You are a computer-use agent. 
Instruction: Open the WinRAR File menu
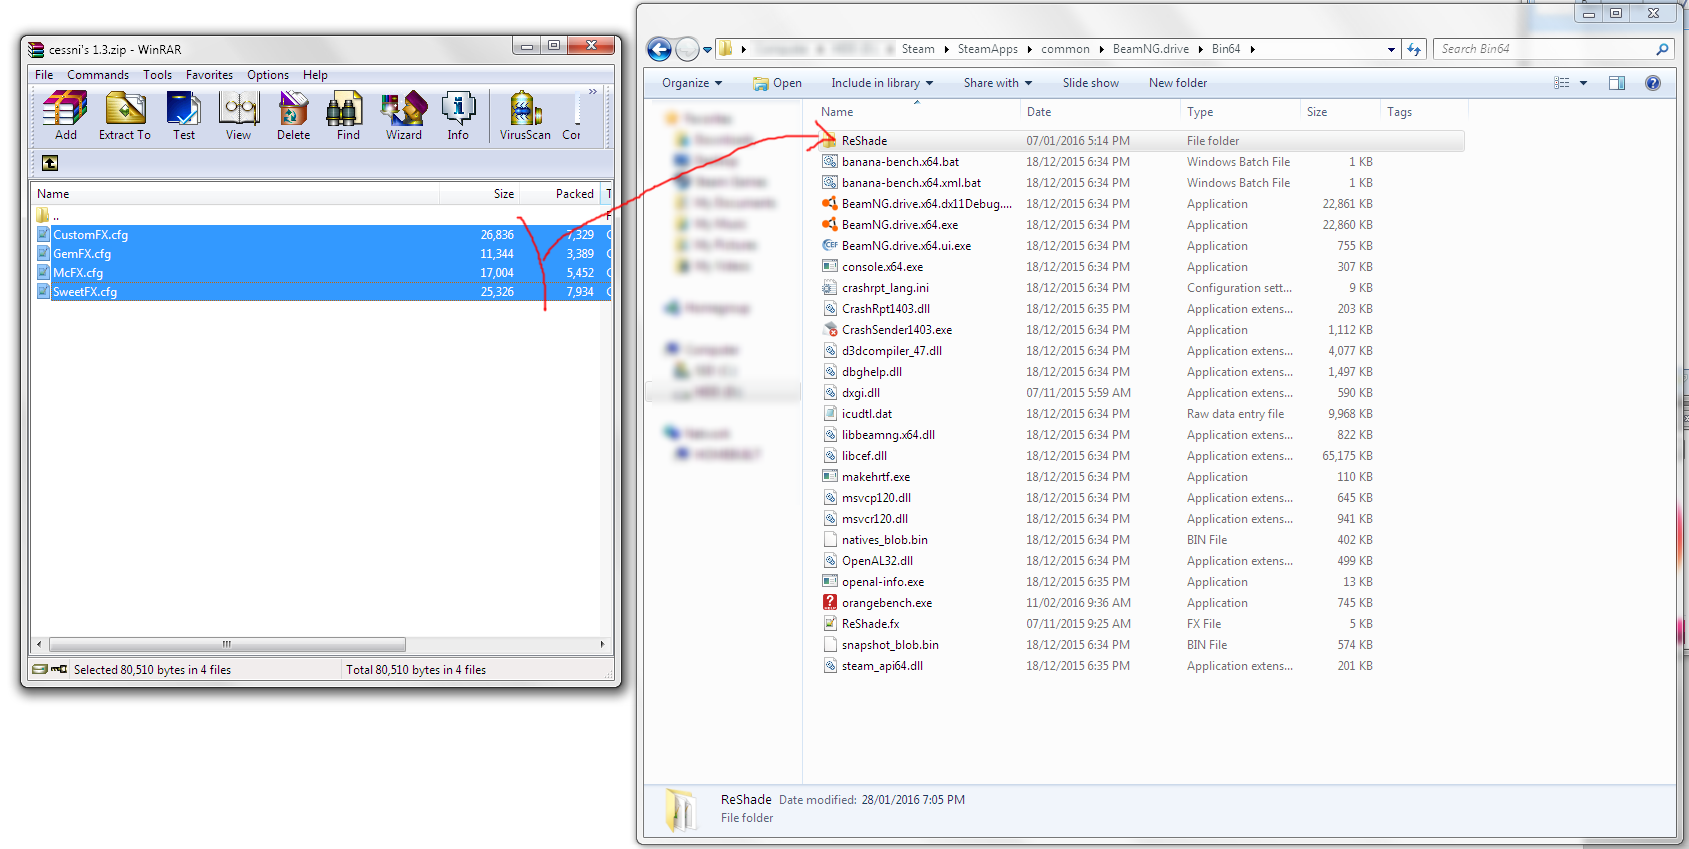44,75
